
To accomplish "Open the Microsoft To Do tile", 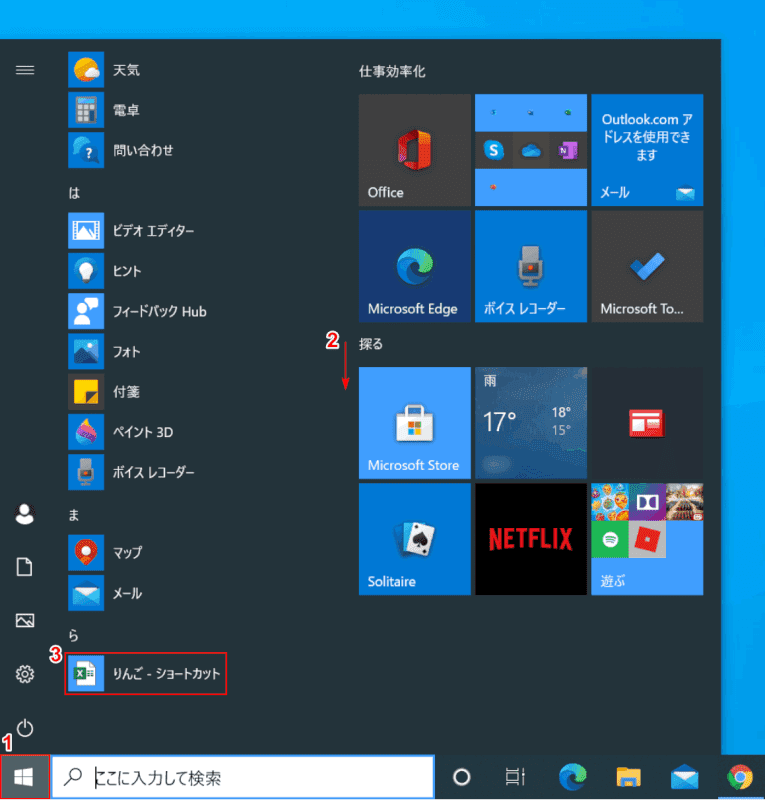I will coord(647,266).
